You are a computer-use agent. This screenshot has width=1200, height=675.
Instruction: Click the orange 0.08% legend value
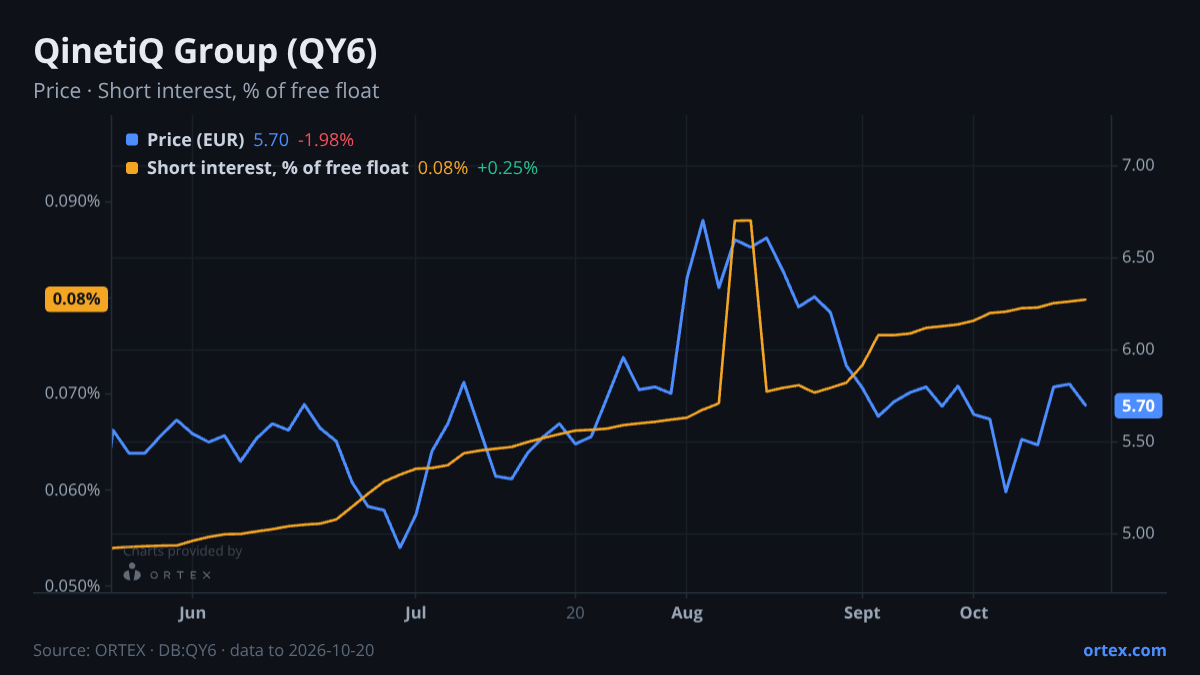click(x=443, y=168)
